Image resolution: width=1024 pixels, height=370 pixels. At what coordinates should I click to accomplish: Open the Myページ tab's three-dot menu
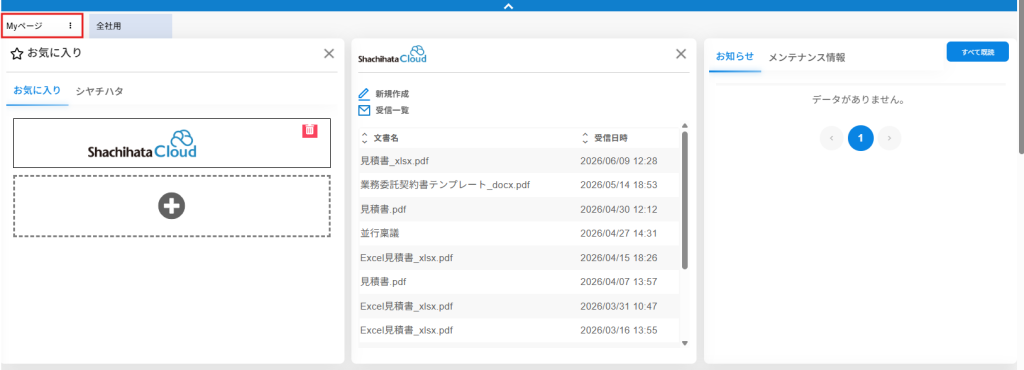tap(70, 26)
